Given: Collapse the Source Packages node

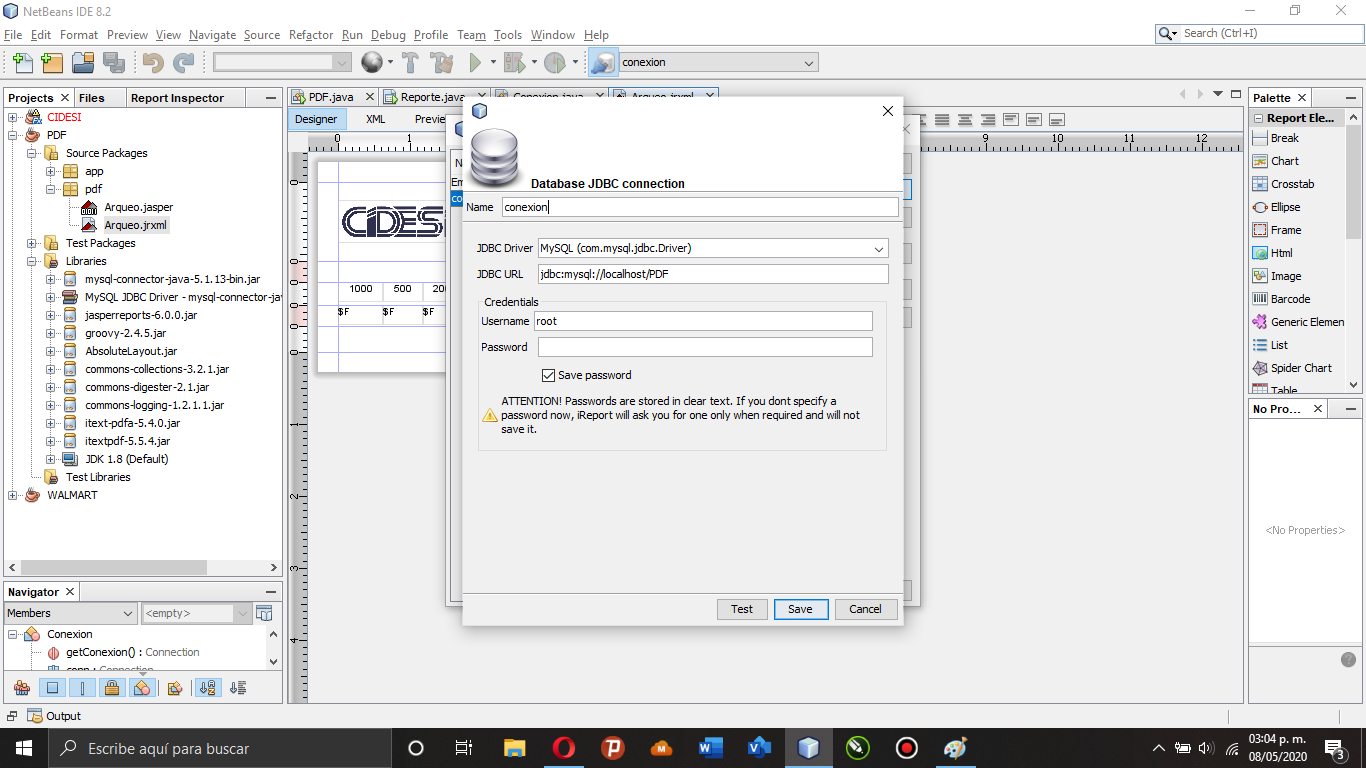Looking at the screenshot, I should [x=32, y=153].
